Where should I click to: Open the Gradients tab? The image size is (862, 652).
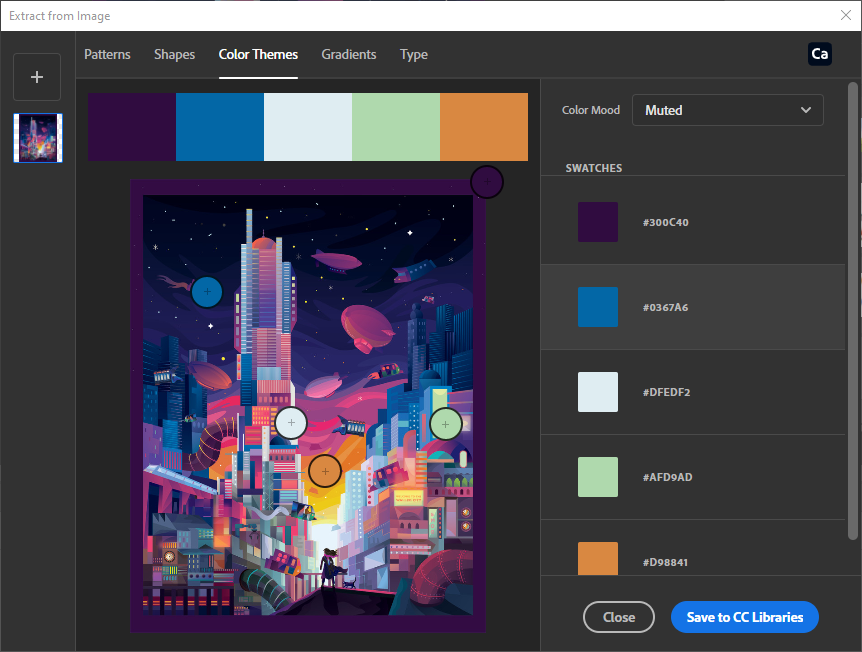click(x=349, y=54)
